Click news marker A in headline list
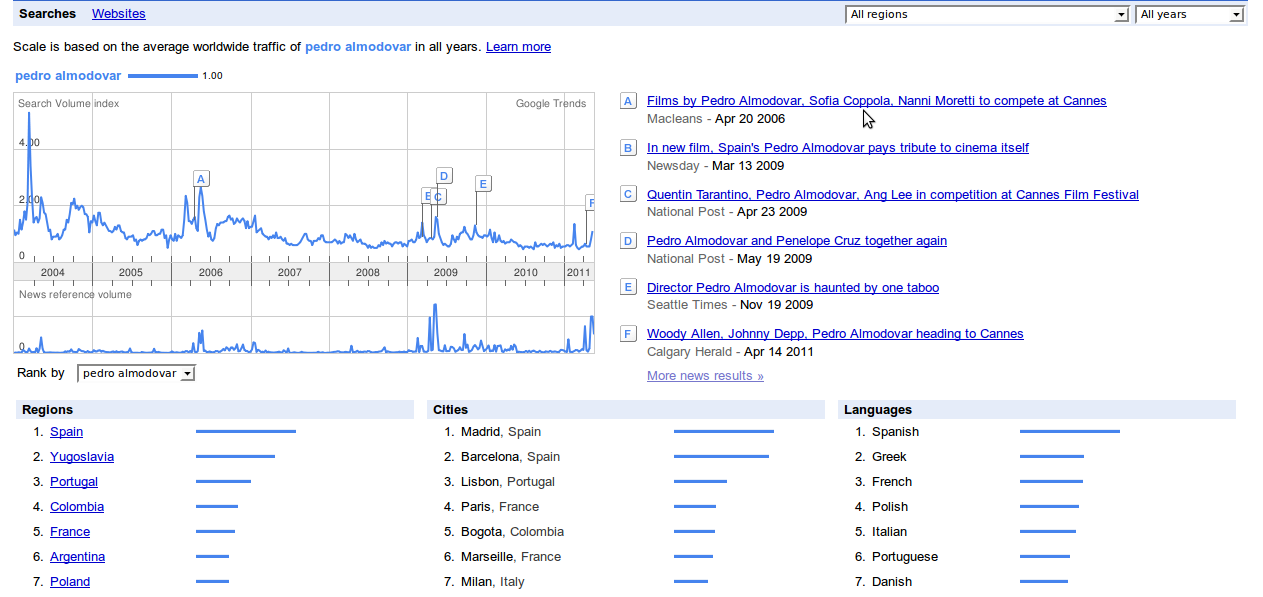The image size is (1263, 597). click(628, 101)
